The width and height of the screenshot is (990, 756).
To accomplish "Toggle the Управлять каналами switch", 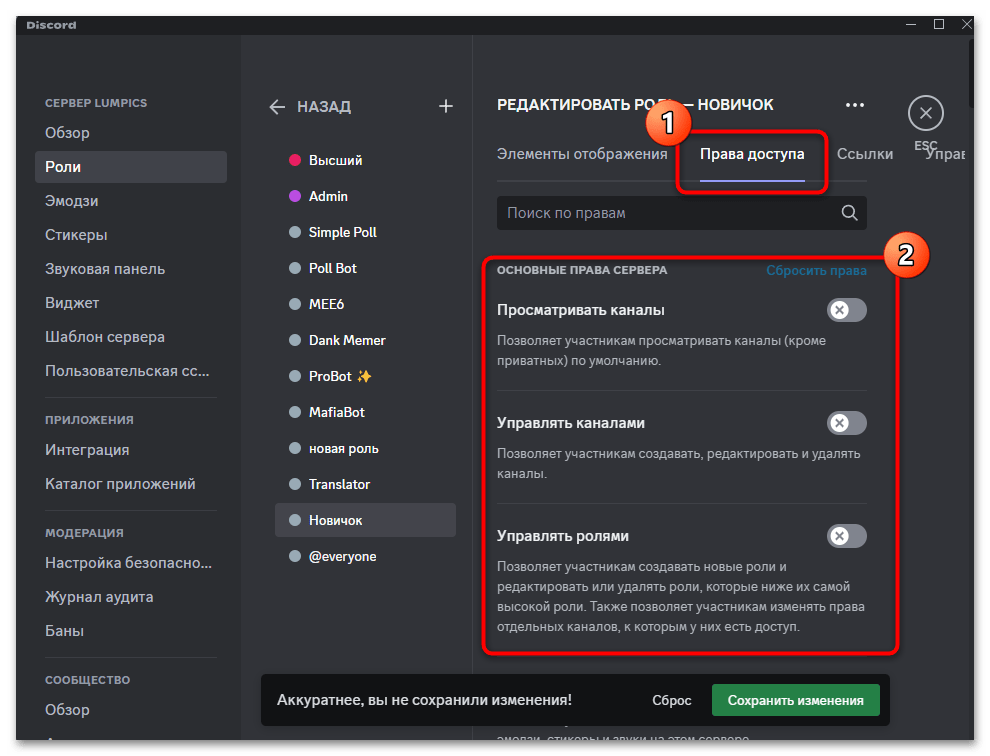I will 846,423.
